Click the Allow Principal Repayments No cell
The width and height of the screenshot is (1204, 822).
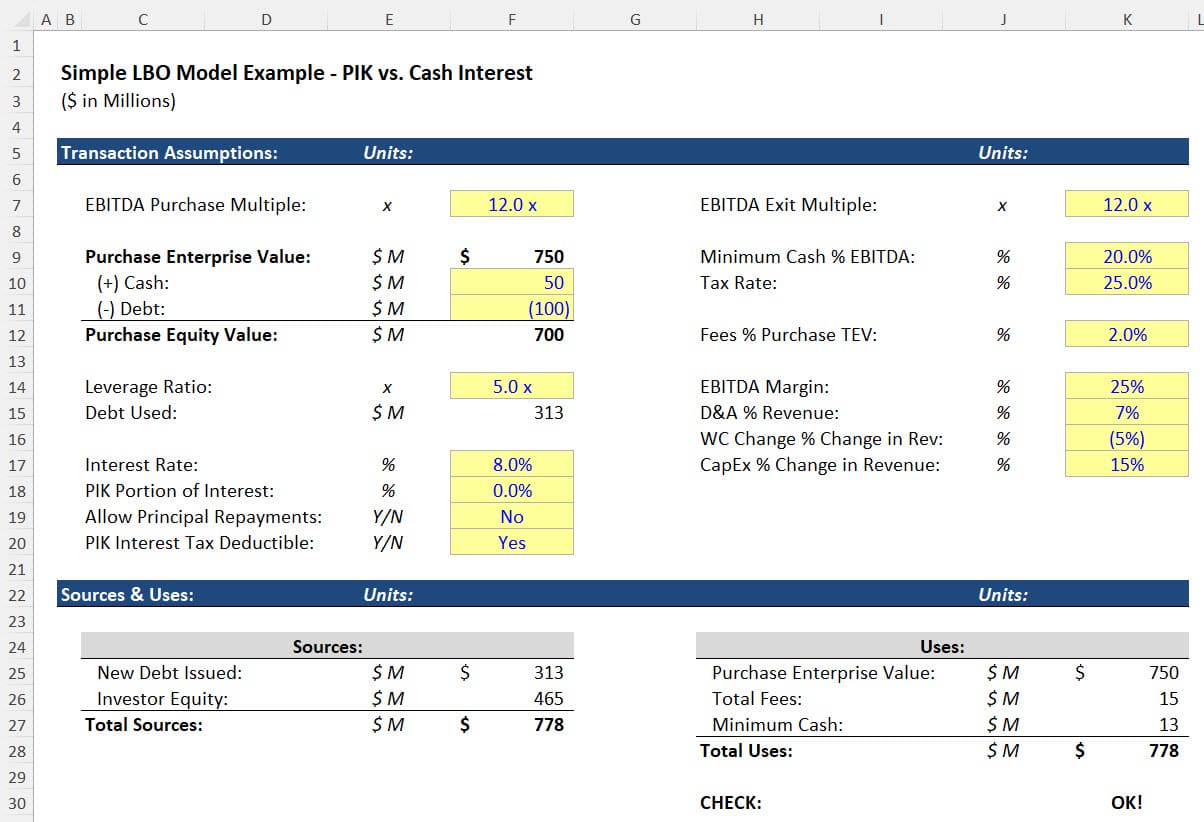coord(512,516)
